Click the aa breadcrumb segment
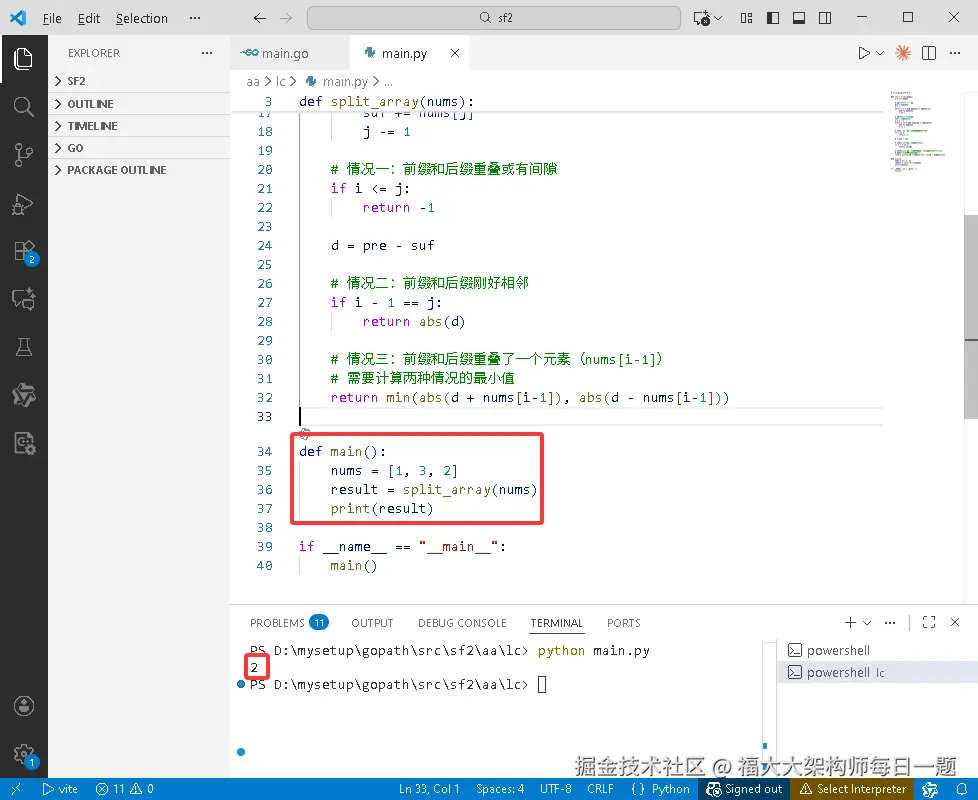 253,82
